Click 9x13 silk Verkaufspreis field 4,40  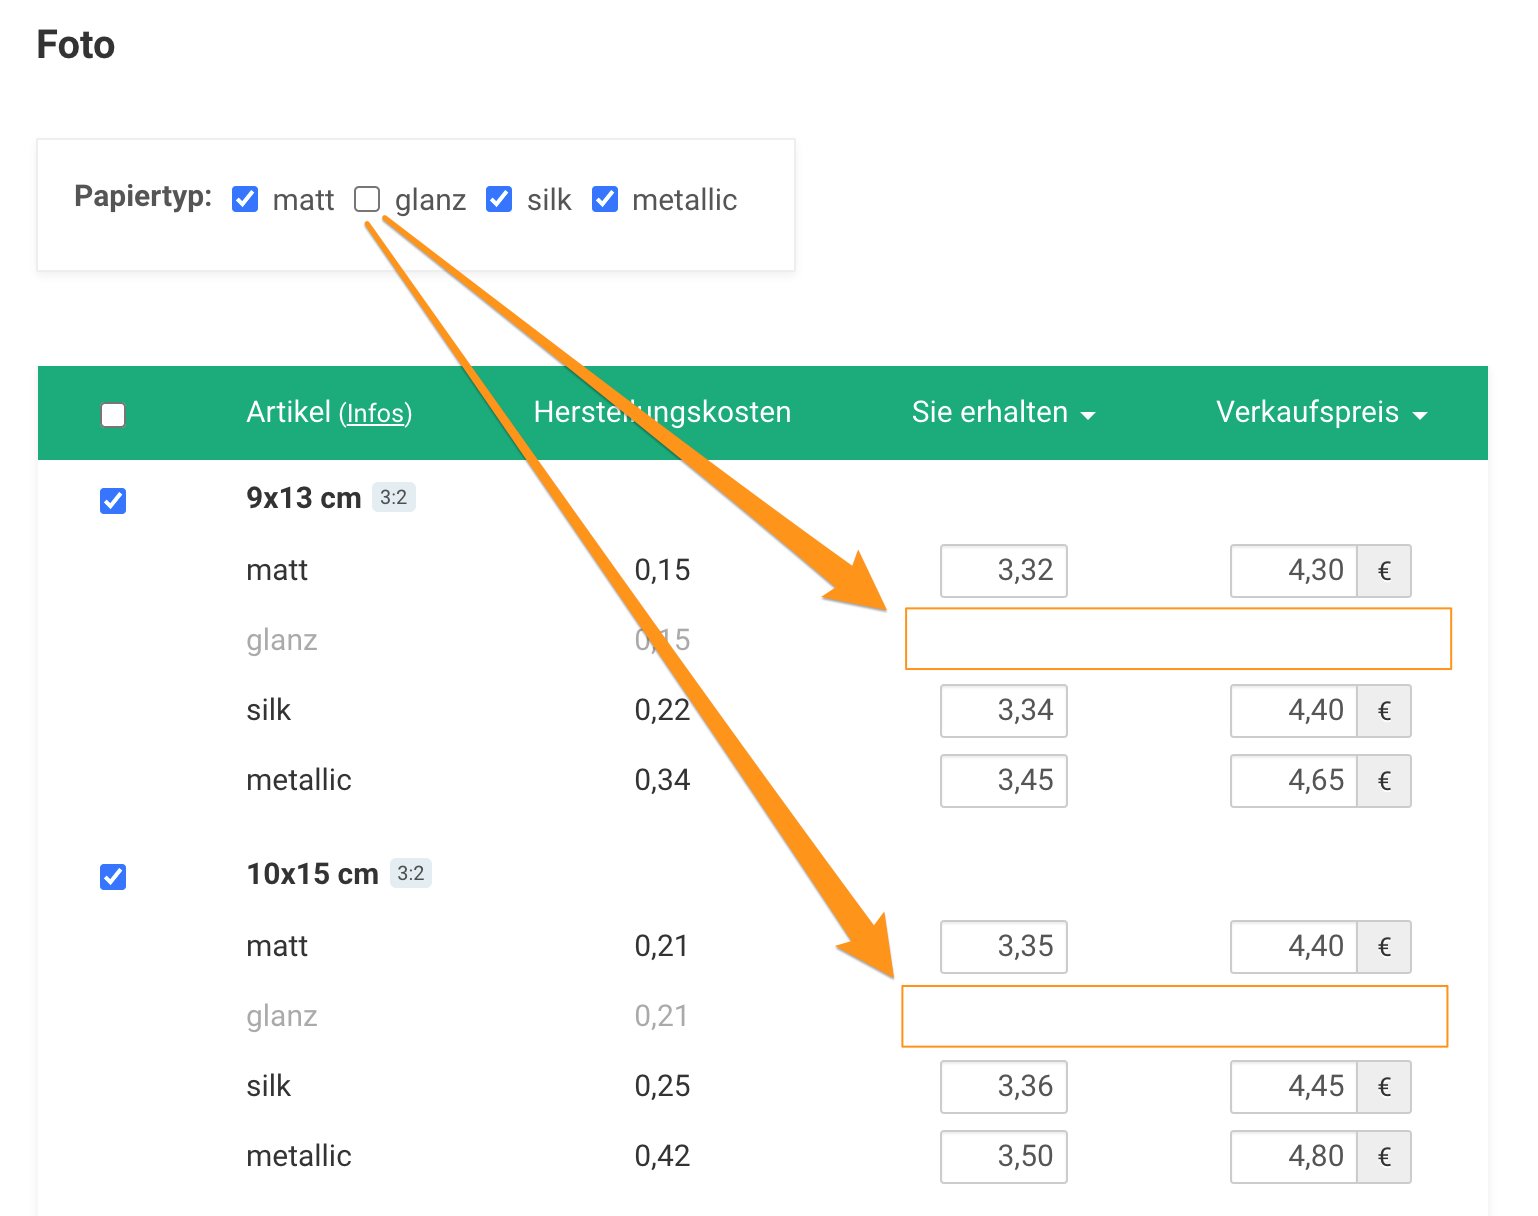[1293, 711]
